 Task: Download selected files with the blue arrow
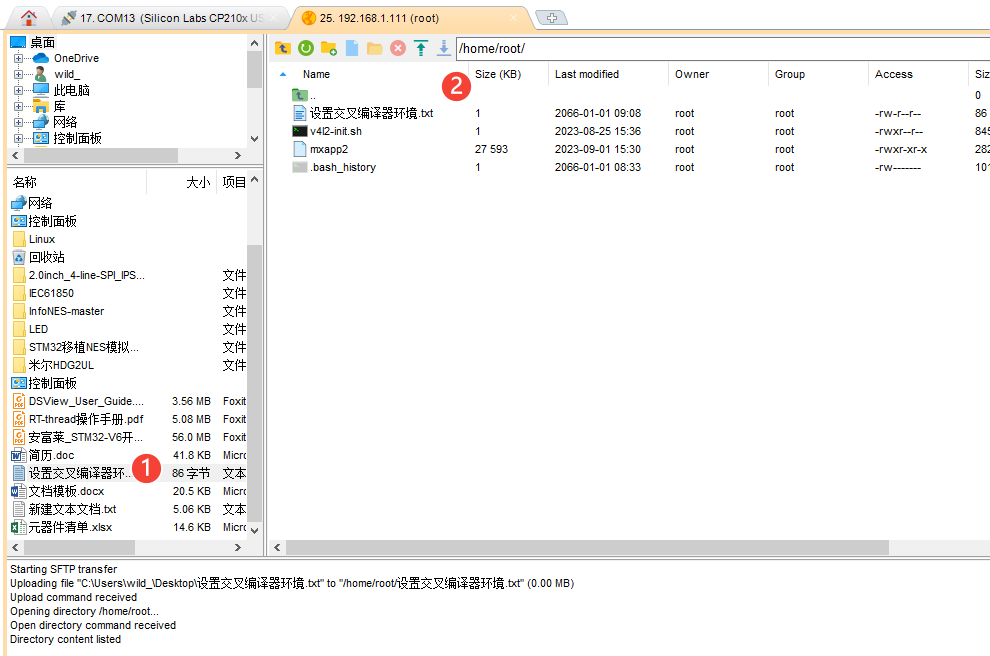click(444, 48)
